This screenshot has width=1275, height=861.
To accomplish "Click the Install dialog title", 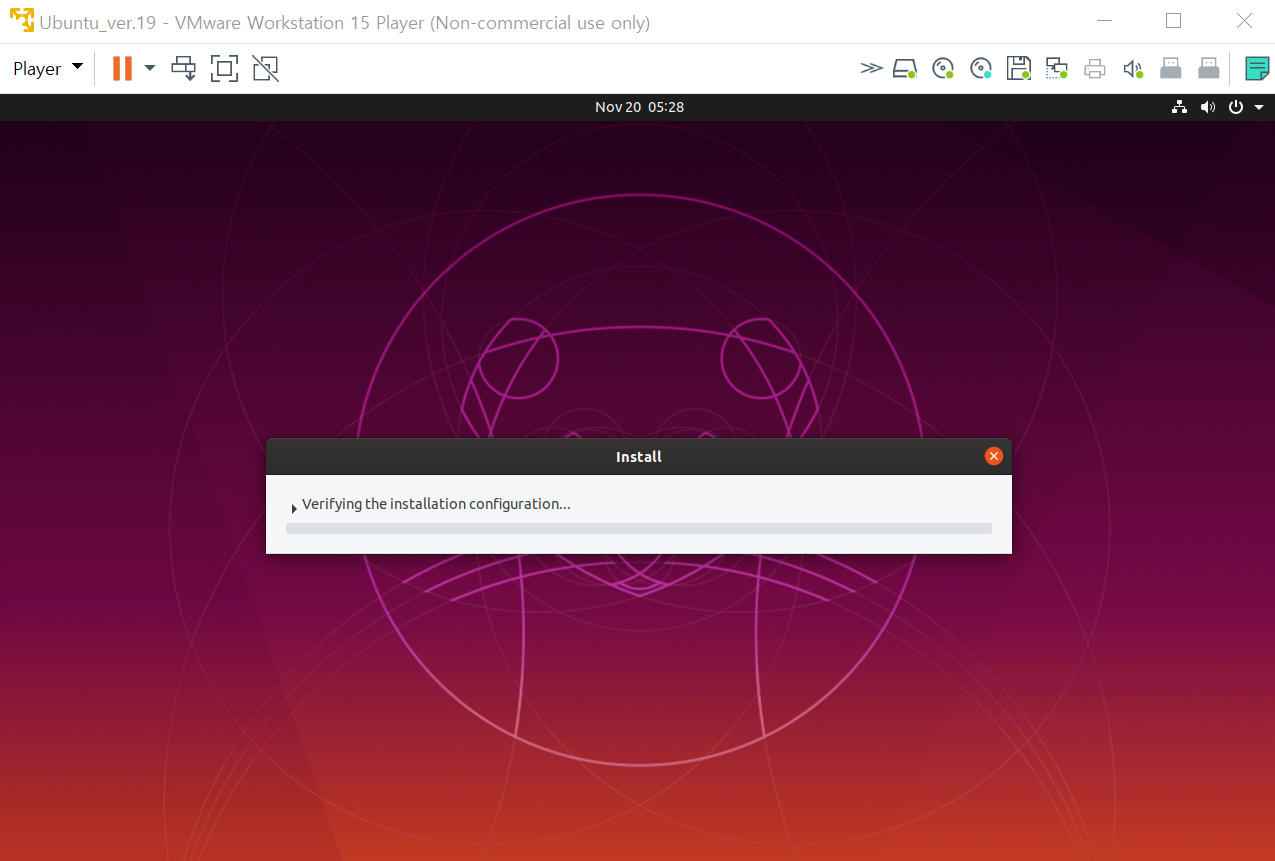I will [639, 457].
